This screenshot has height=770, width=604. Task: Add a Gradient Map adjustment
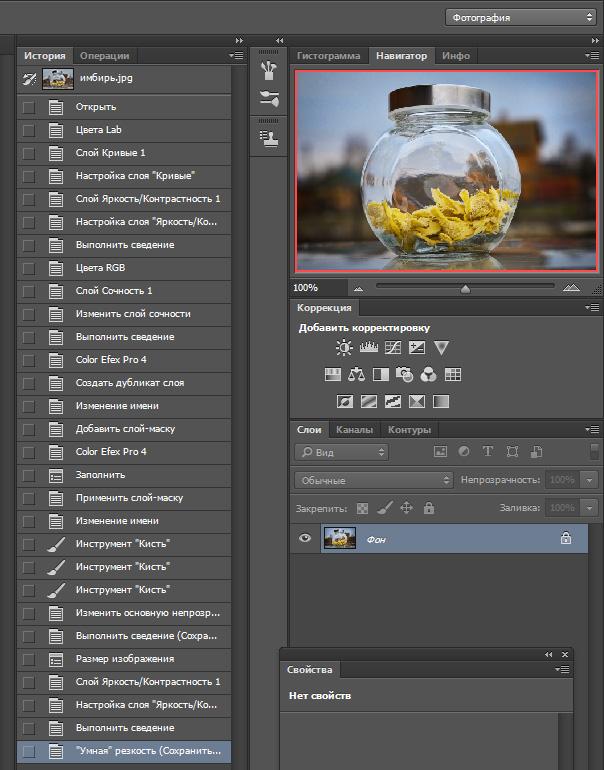click(x=440, y=402)
